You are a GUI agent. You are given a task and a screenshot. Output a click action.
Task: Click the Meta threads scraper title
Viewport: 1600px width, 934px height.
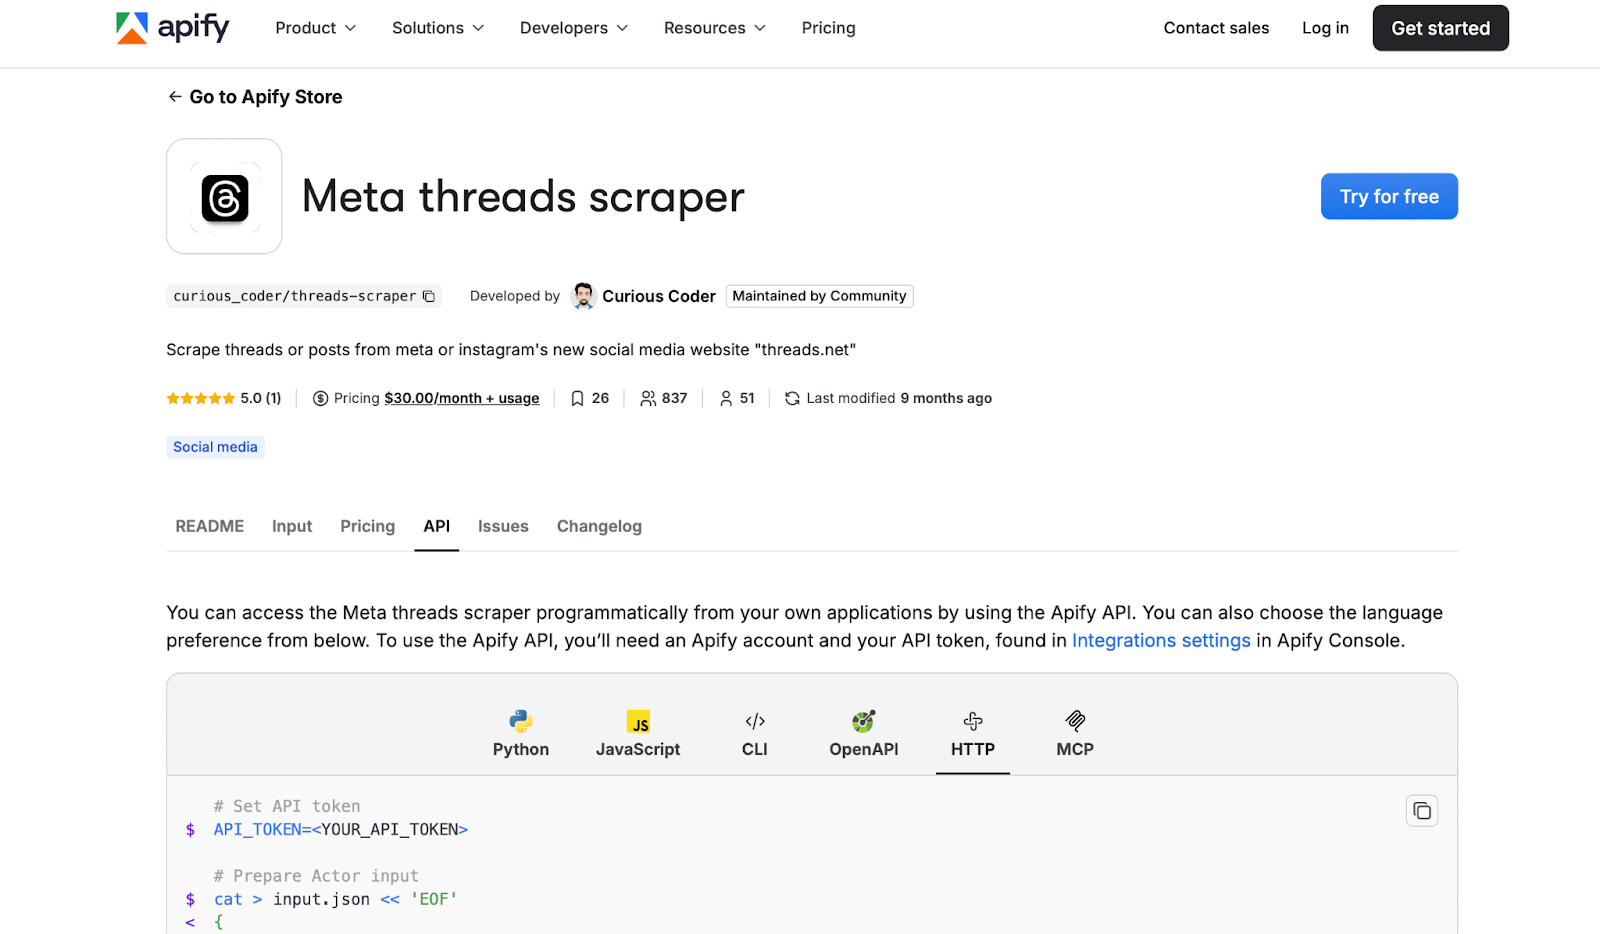[x=523, y=196]
